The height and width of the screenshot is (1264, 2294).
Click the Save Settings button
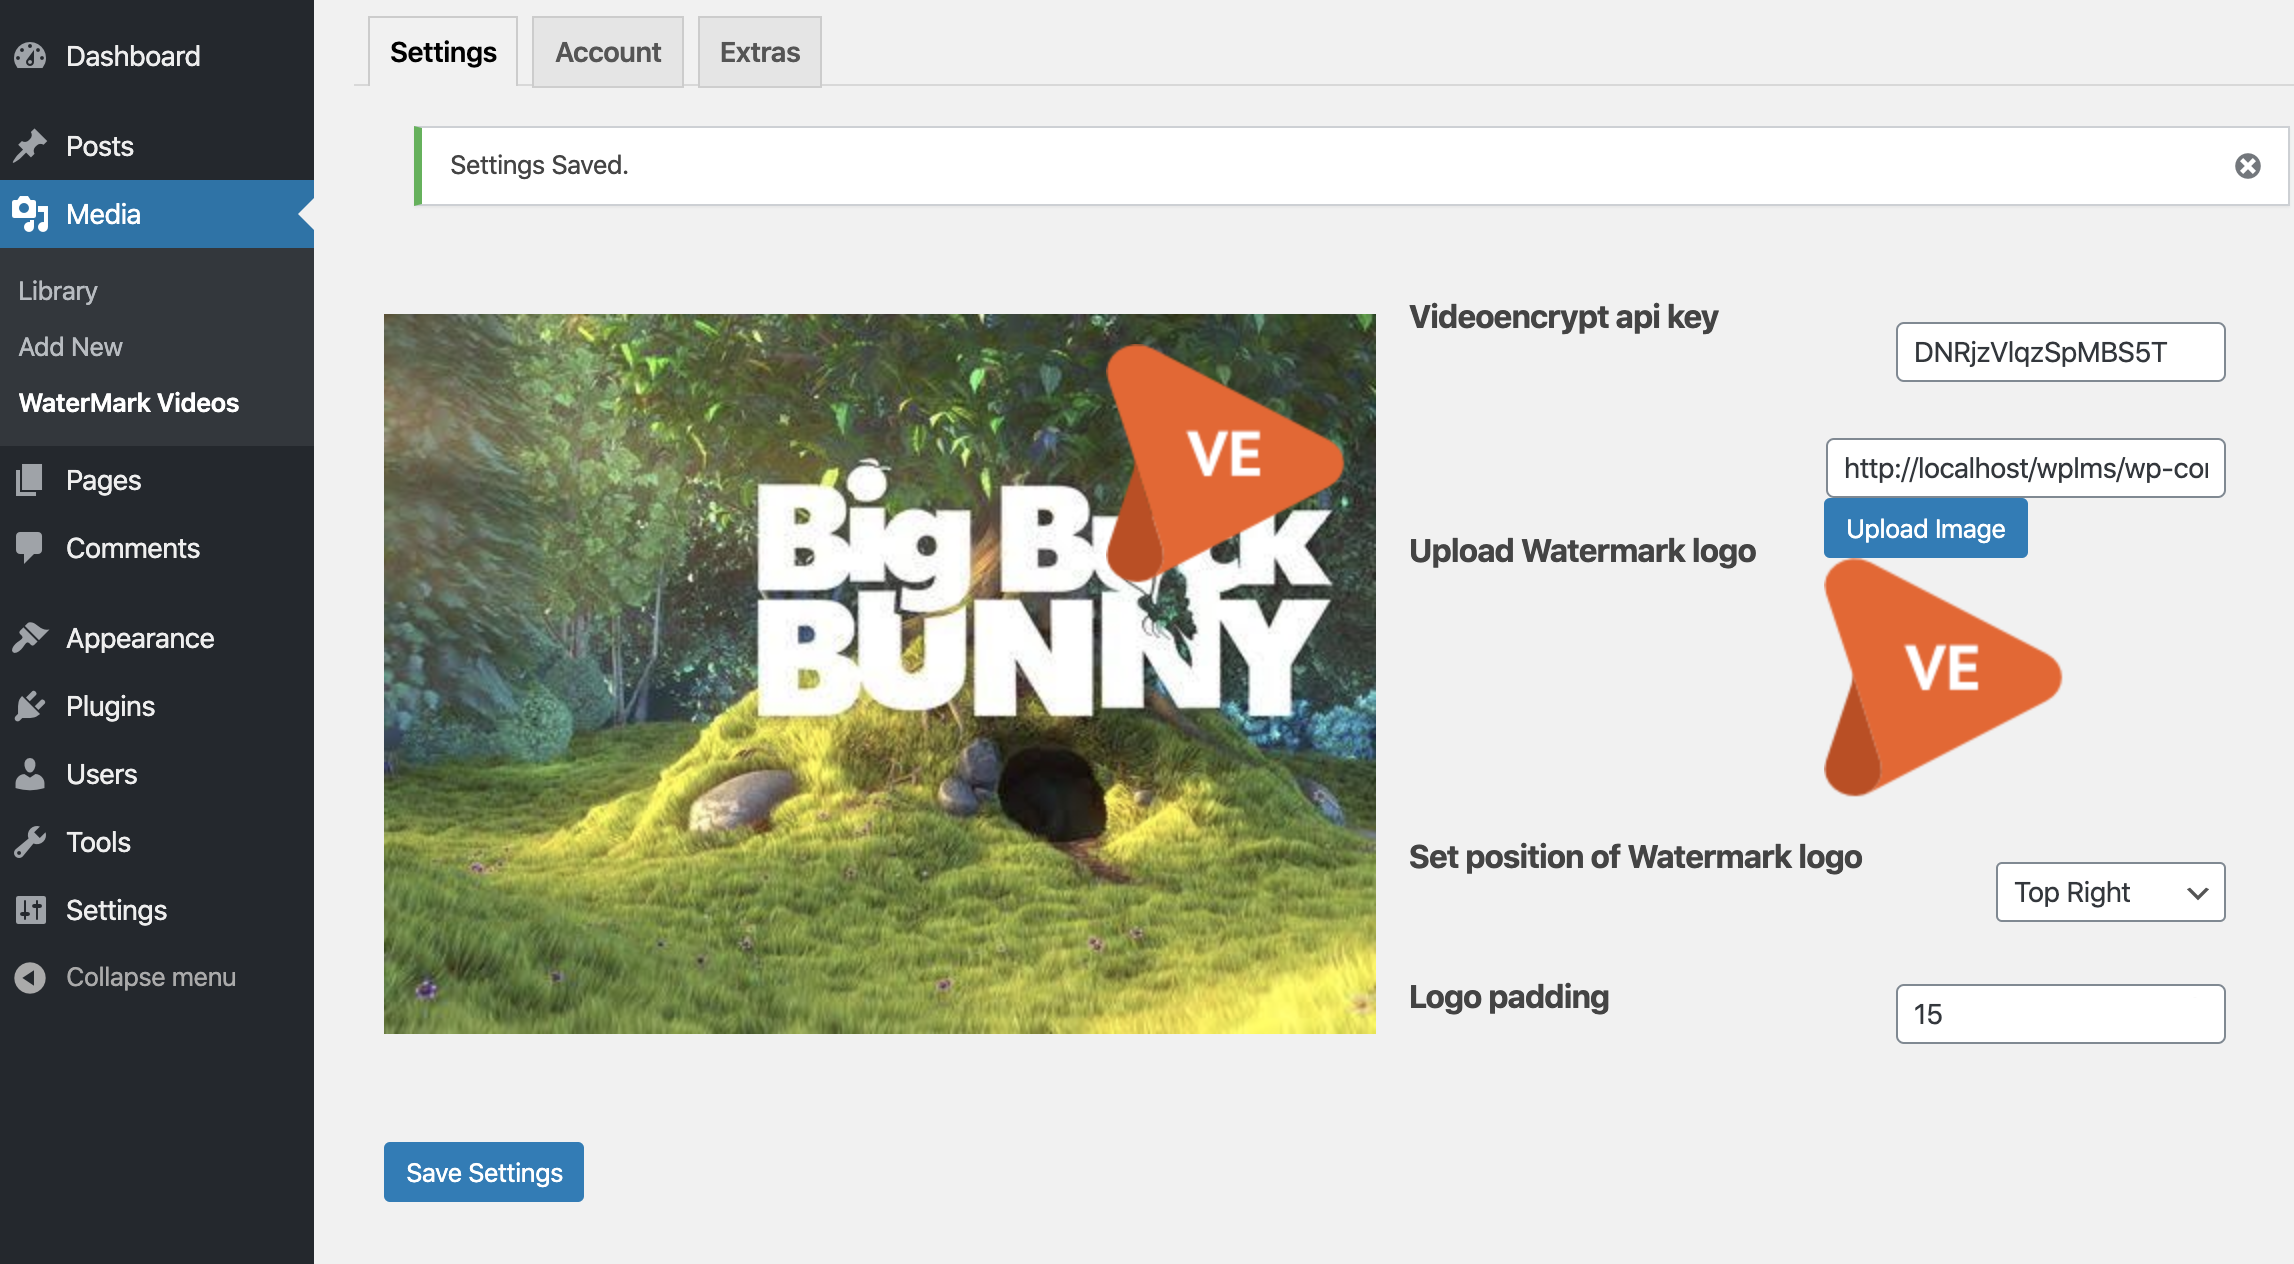click(484, 1172)
